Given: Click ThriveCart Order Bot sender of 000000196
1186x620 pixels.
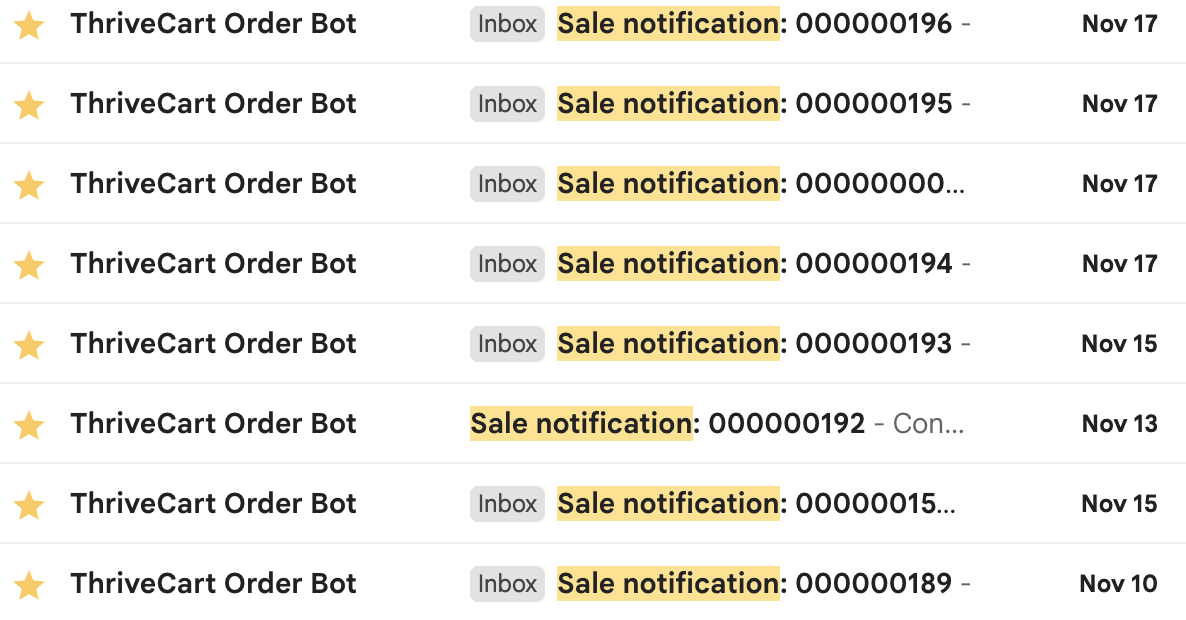Looking at the screenshot, I should click(213, 24).
